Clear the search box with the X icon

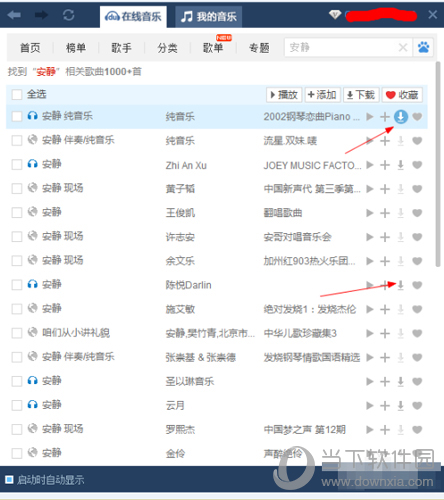tap(403, 47)
